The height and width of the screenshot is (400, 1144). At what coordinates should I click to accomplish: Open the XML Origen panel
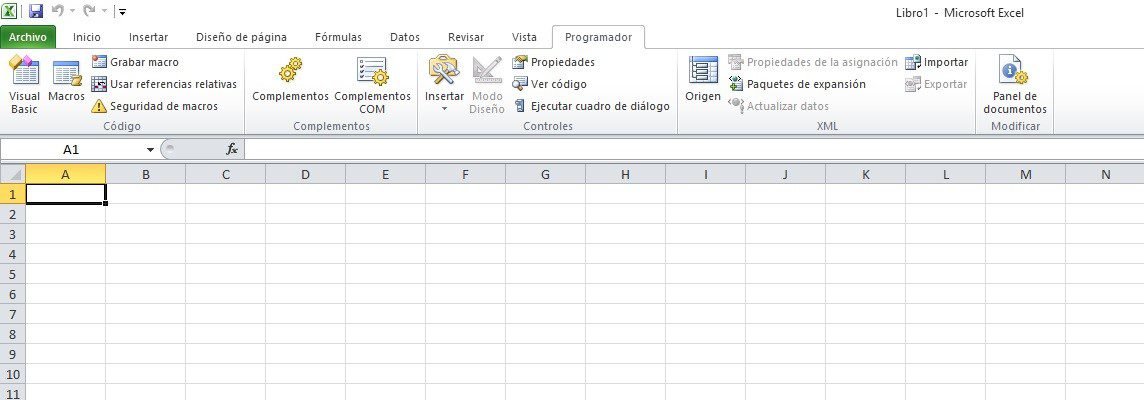click(703, 79)
